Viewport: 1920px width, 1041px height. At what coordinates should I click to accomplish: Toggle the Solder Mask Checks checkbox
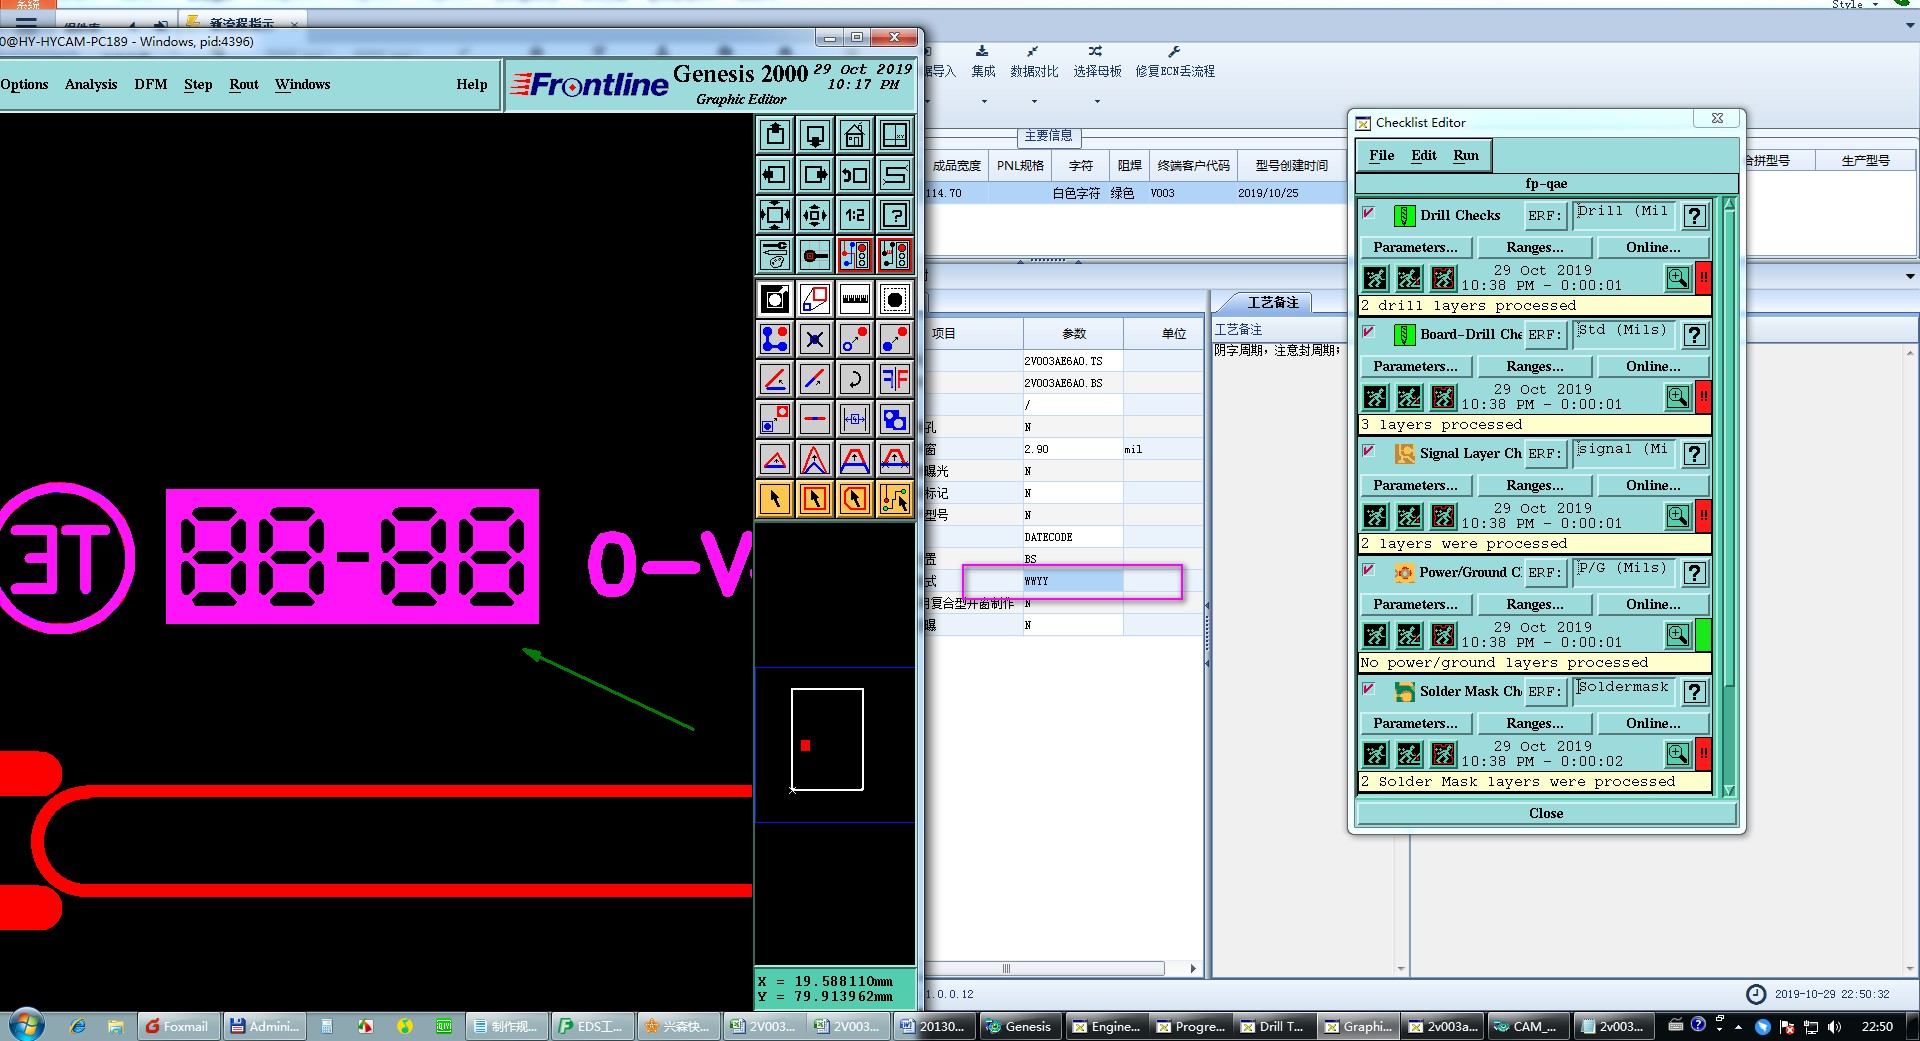[1369, 689]
